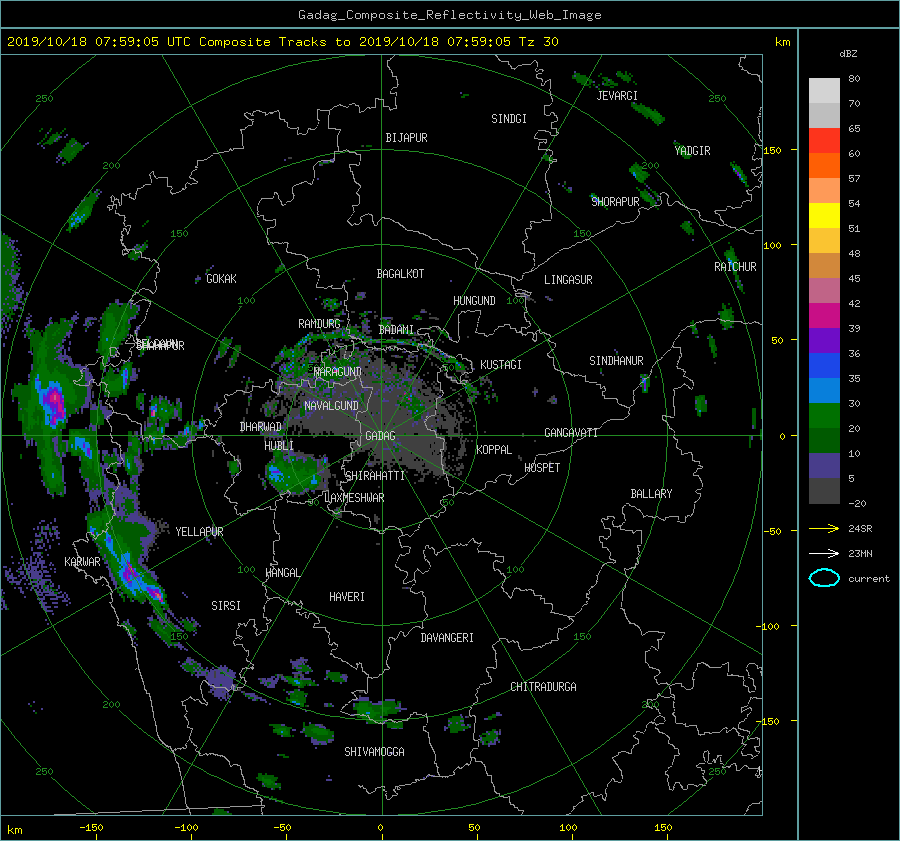Click the SINDGI city label
Viewport: 900px width, 841px height.
point(509,119)
